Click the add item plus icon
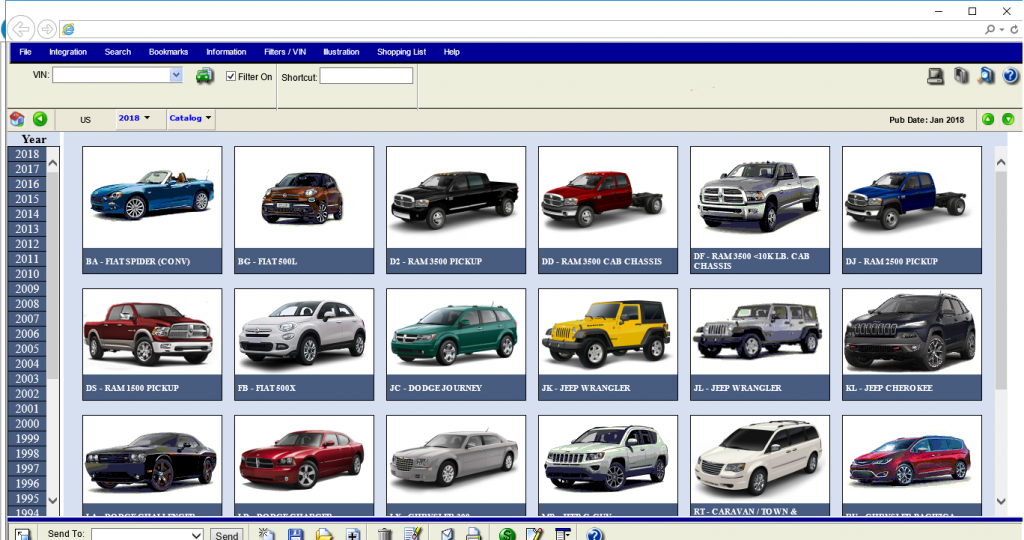 (353, 534)
